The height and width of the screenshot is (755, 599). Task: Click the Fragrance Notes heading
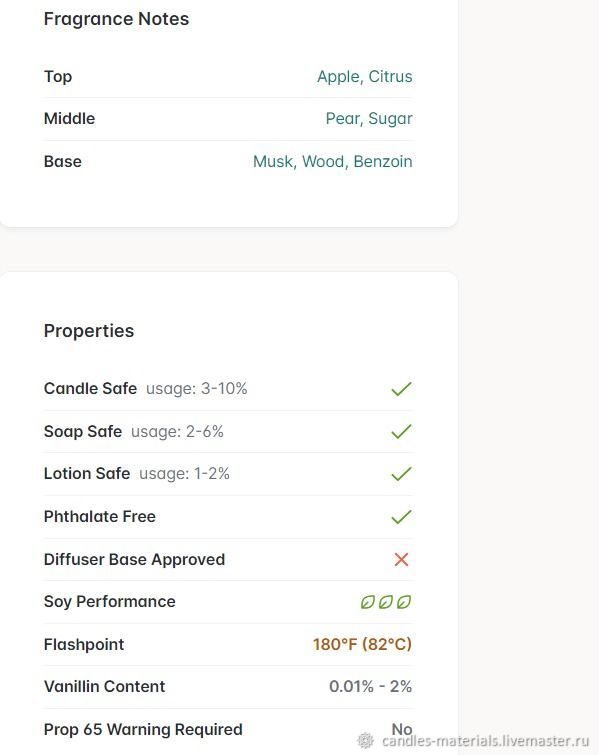(117, 19)
